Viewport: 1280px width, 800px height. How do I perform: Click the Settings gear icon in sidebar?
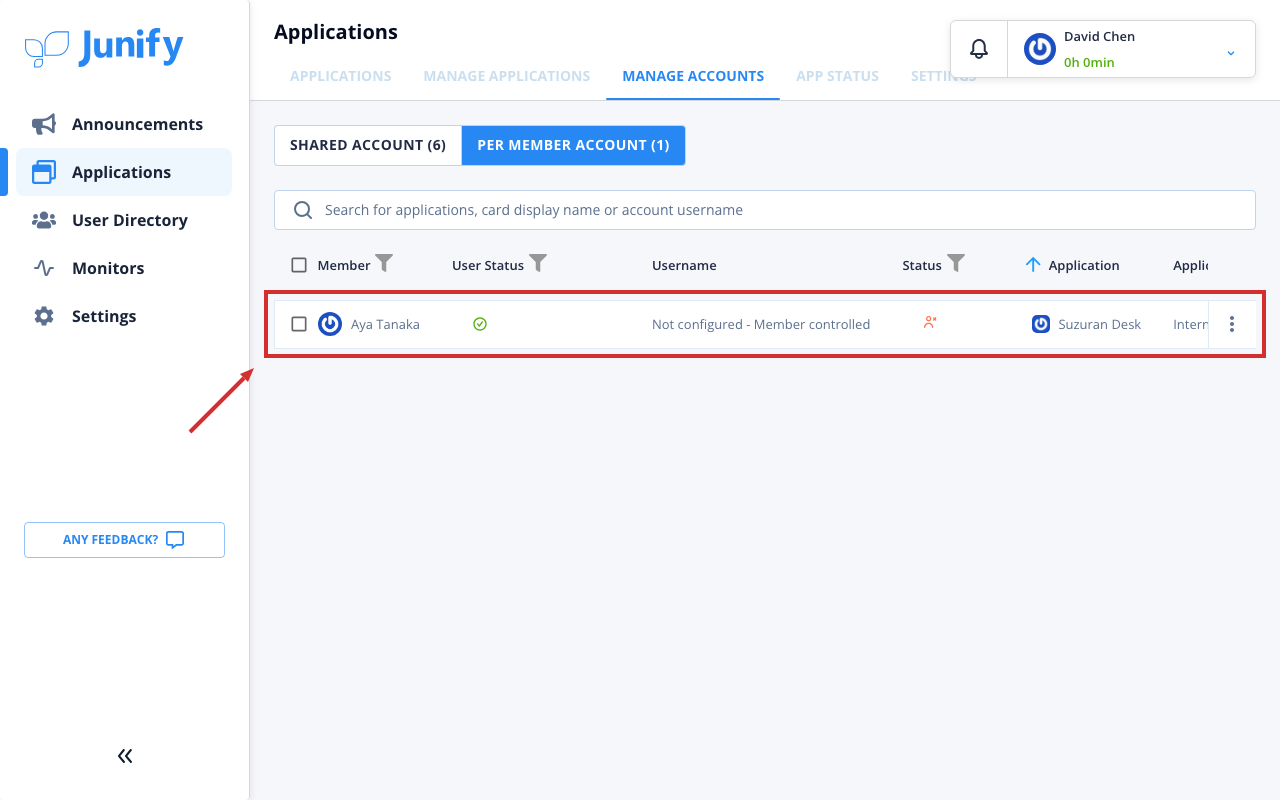(x=44, y=316)
